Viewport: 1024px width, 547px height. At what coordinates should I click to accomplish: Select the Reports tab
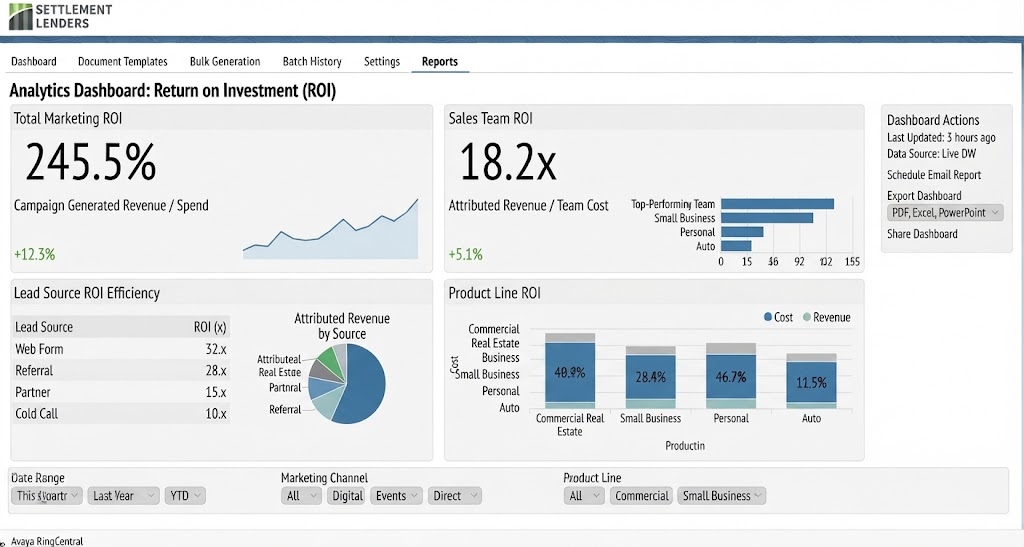click(440, 61)
